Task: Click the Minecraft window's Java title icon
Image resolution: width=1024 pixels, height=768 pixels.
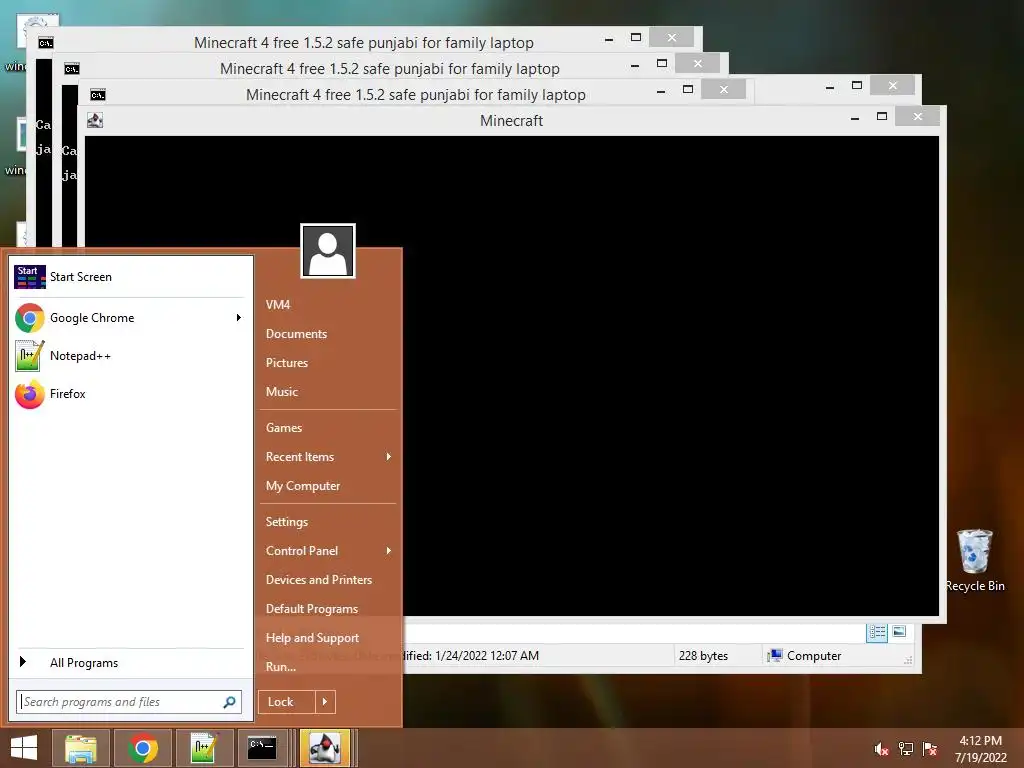Action: pyautogui.click(x=95, y=120)
